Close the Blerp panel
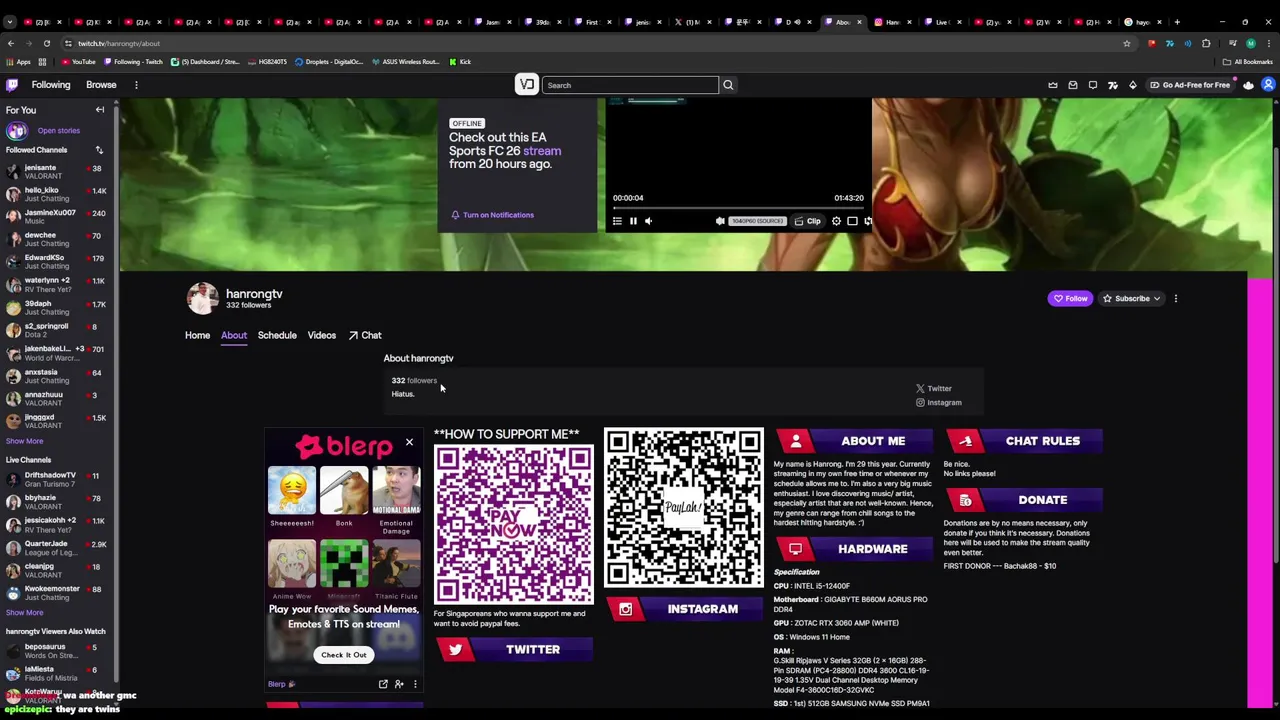Screen dimensions: 1280x720 point(409,442)
